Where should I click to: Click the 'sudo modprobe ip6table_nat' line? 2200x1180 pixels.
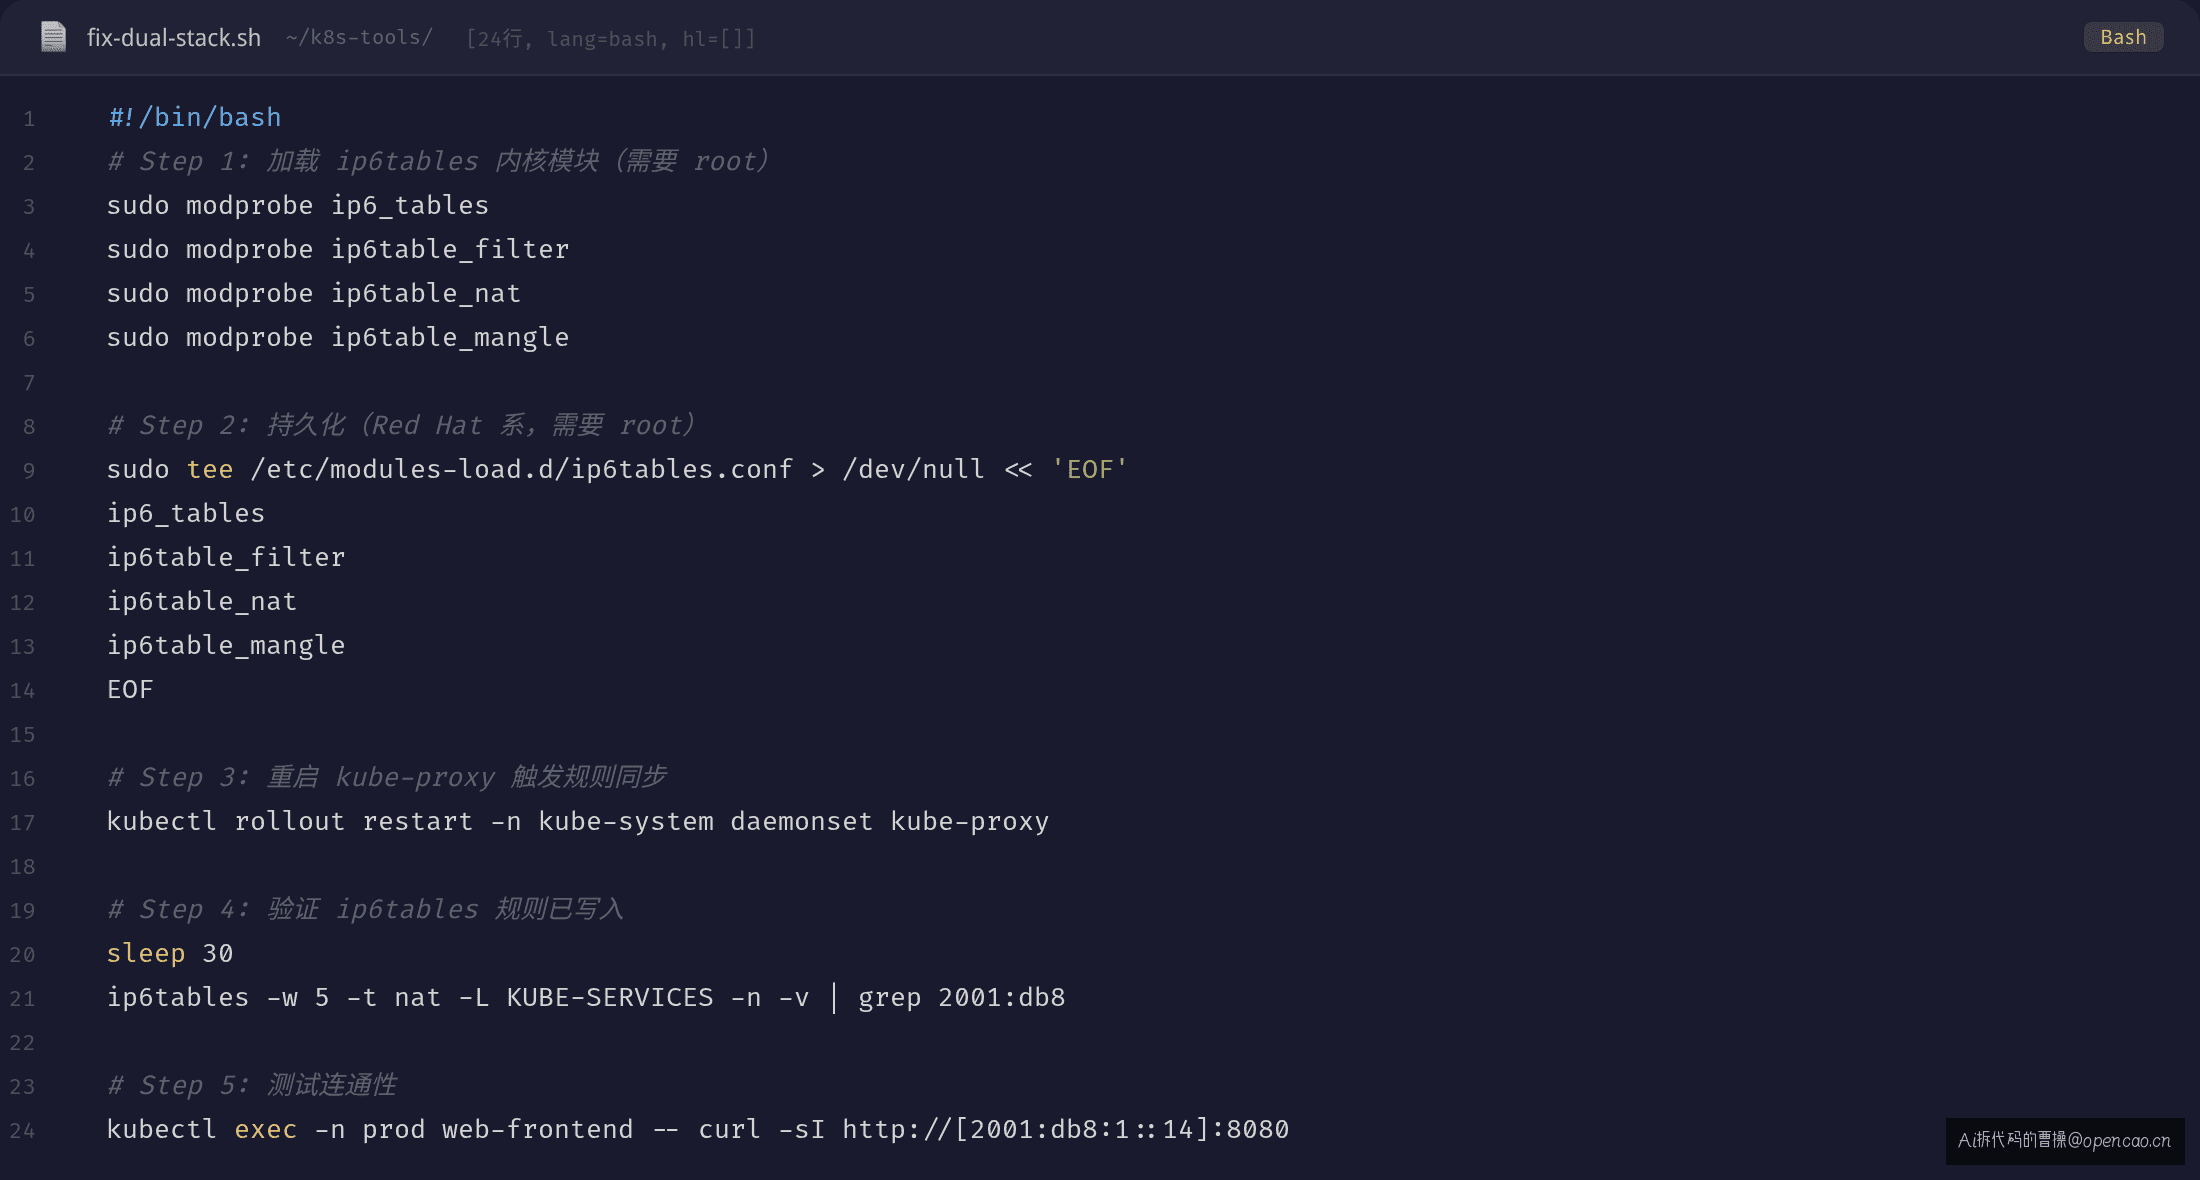(314, 293)
